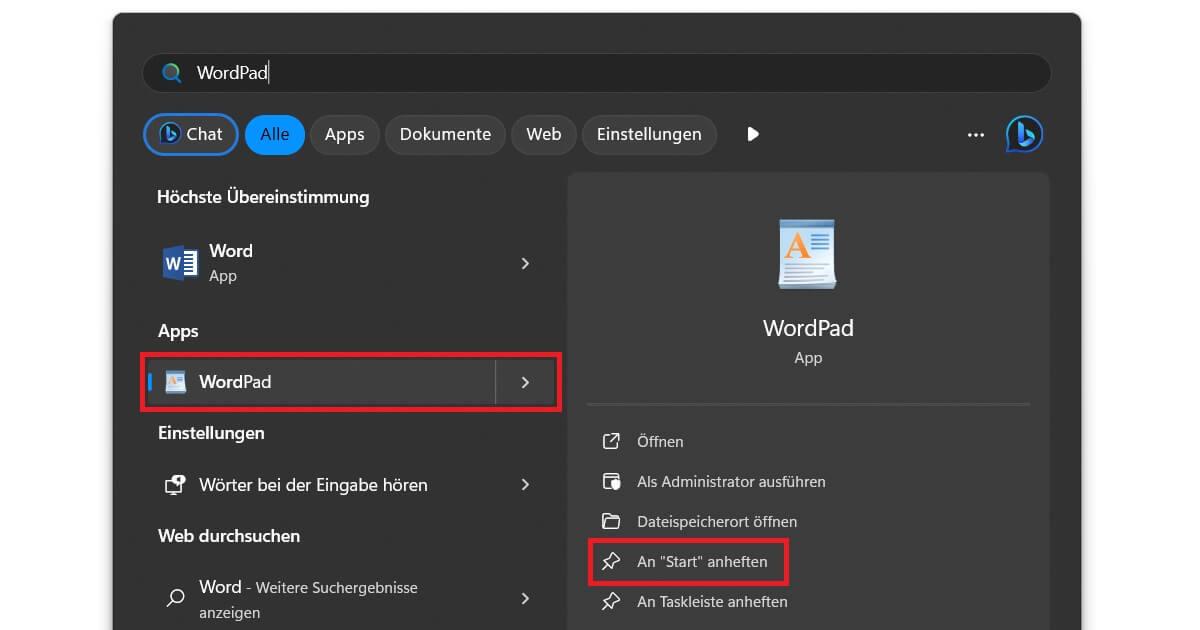Click the folder icon for Dateispeicherort öffnen

click(x=611, y=521)
